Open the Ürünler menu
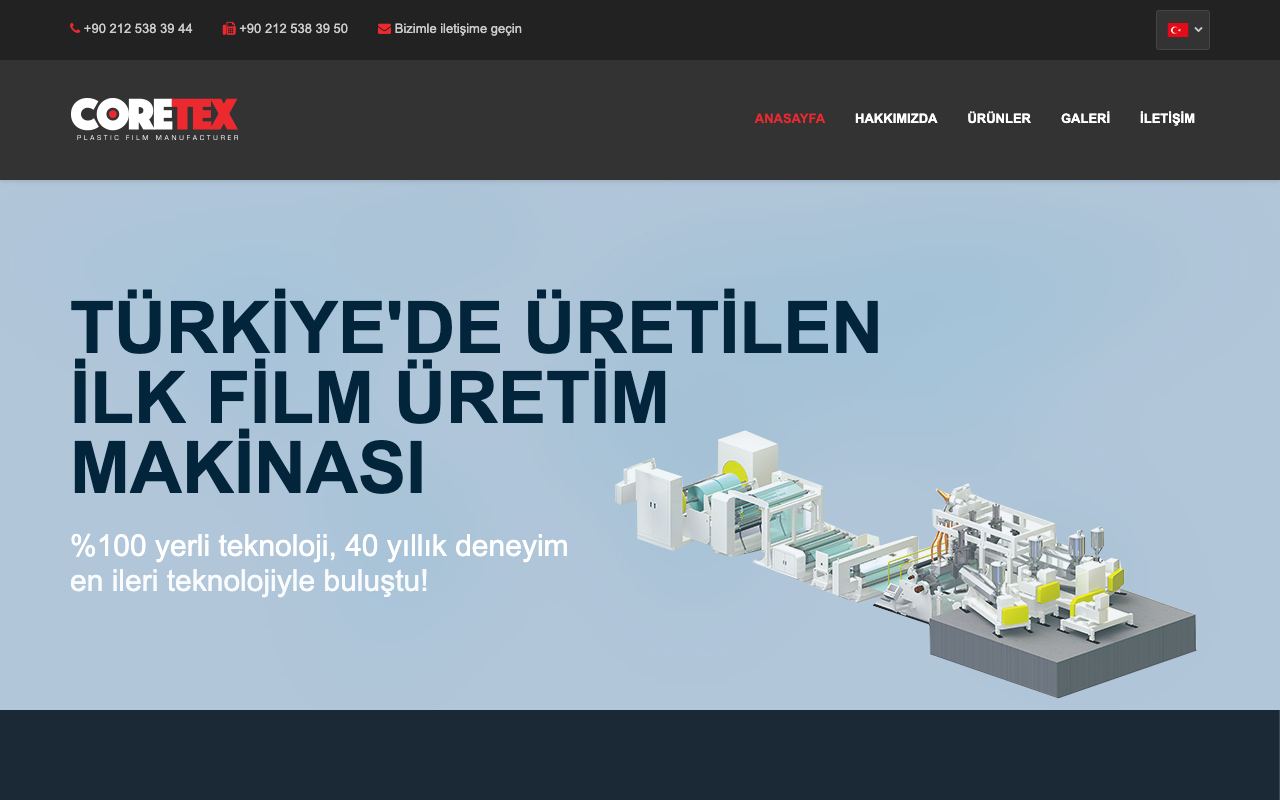This screenshot has width=1280, height=800. (999, 118)
